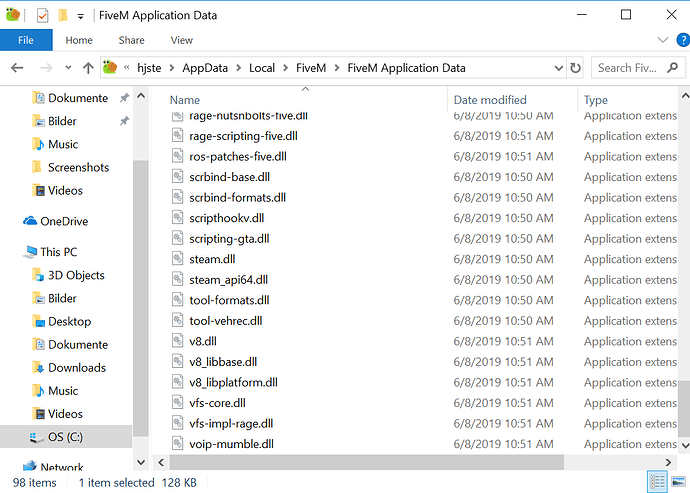Select OneDrive in navigation pane

64,221
